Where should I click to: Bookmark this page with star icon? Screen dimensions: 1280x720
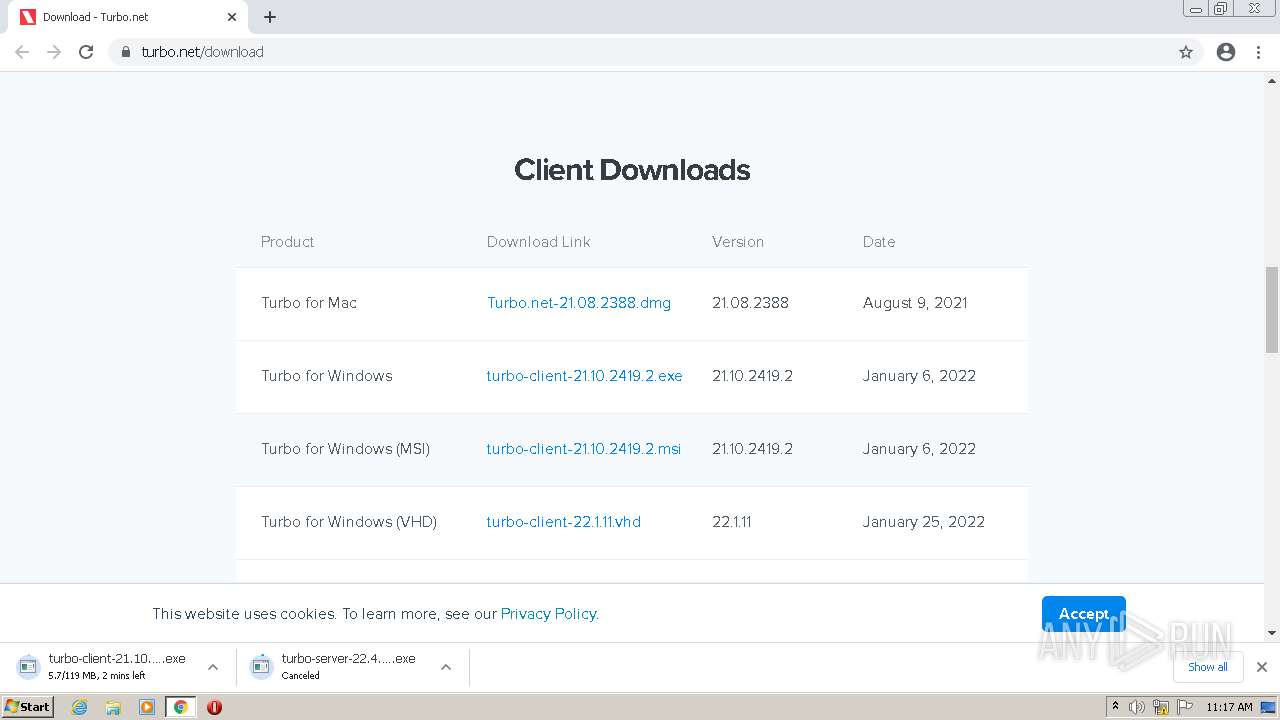1186,52
